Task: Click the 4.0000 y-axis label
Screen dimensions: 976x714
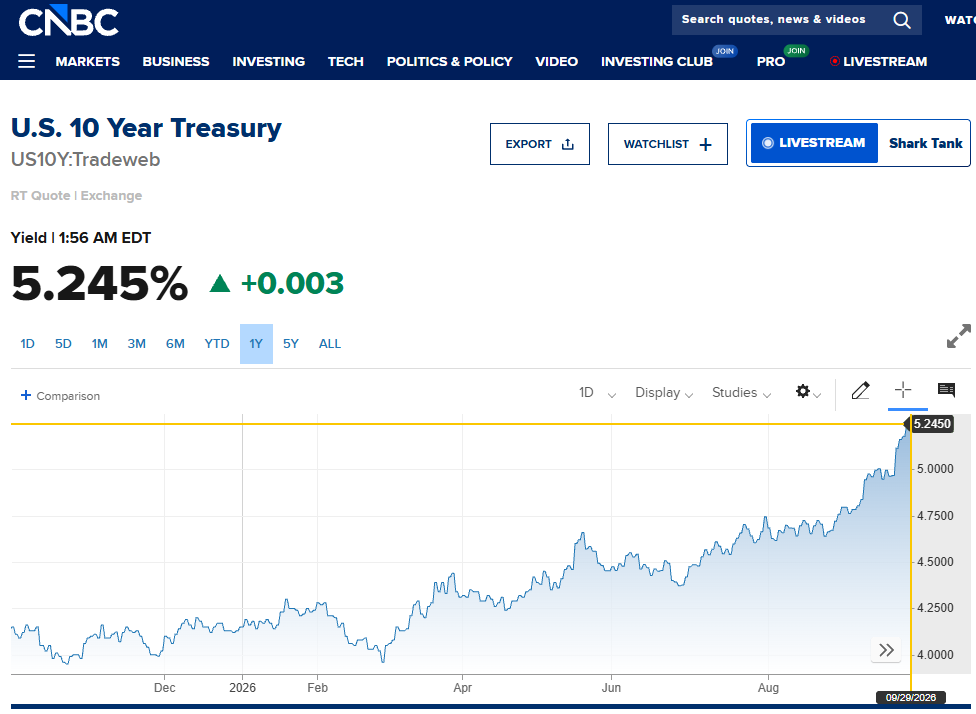Action: [935, 654]
